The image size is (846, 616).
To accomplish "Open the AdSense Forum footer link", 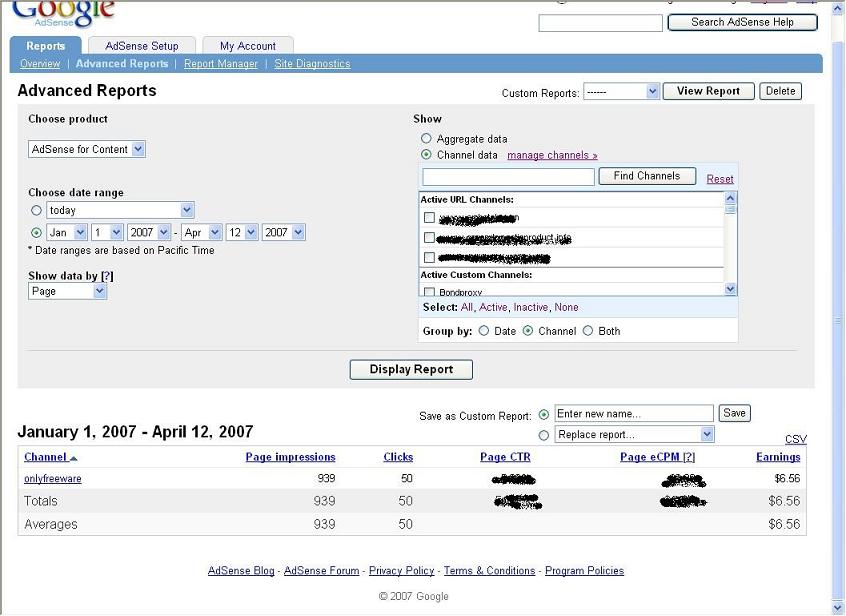I will point(322,571).
